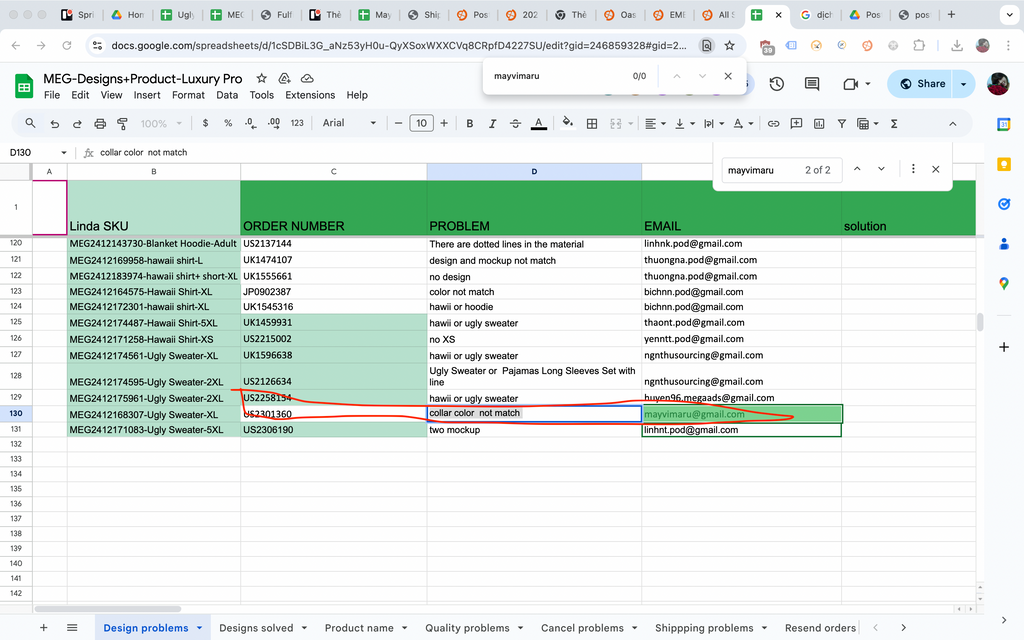Click the move to folder icon

284,78
